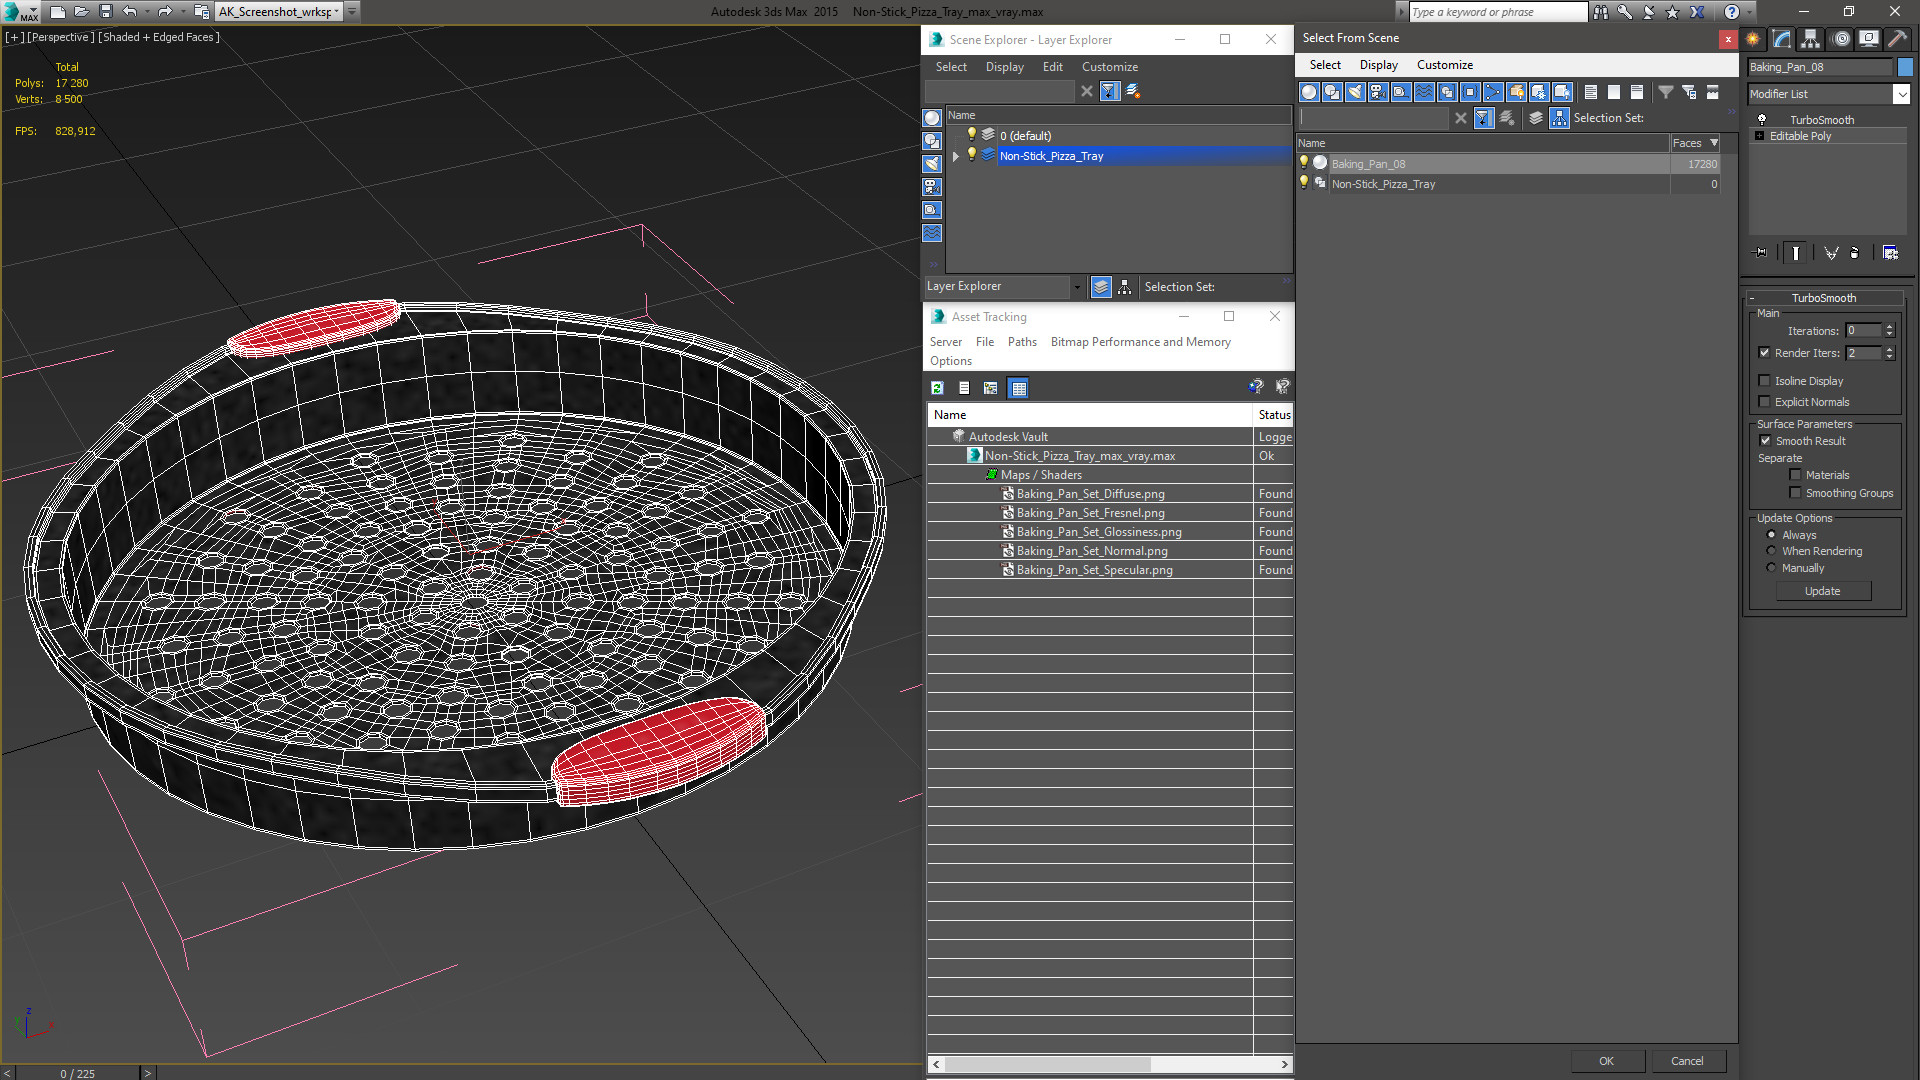
Task: Click the Baking_Pan_08 object name field
Action: click(1820, 67)
